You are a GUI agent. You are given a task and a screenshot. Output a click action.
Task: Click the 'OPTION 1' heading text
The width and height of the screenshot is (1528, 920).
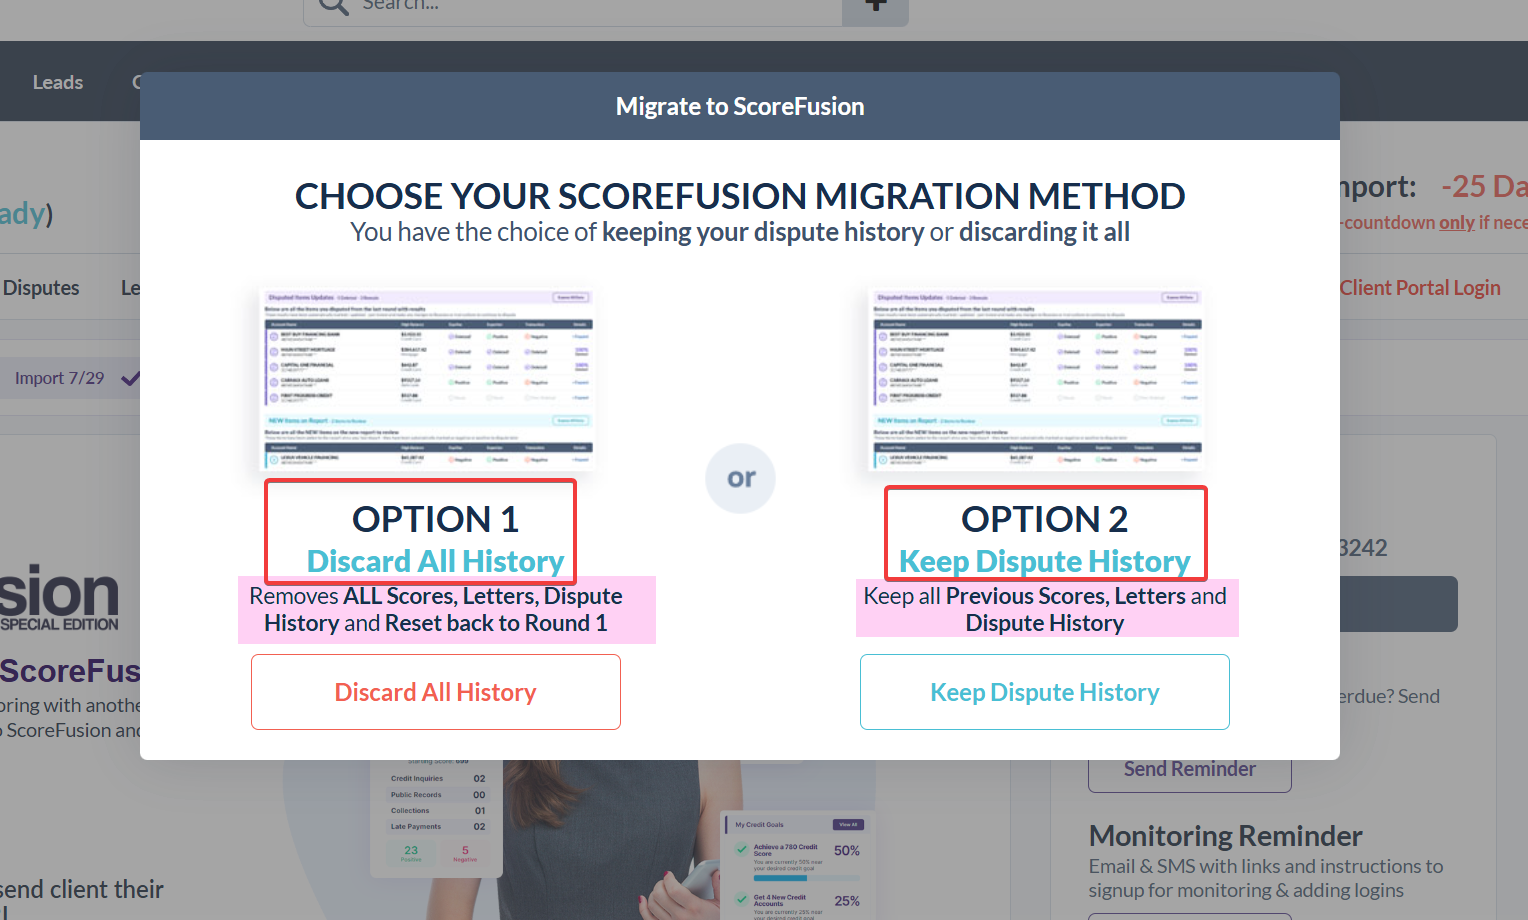point(435,519)
